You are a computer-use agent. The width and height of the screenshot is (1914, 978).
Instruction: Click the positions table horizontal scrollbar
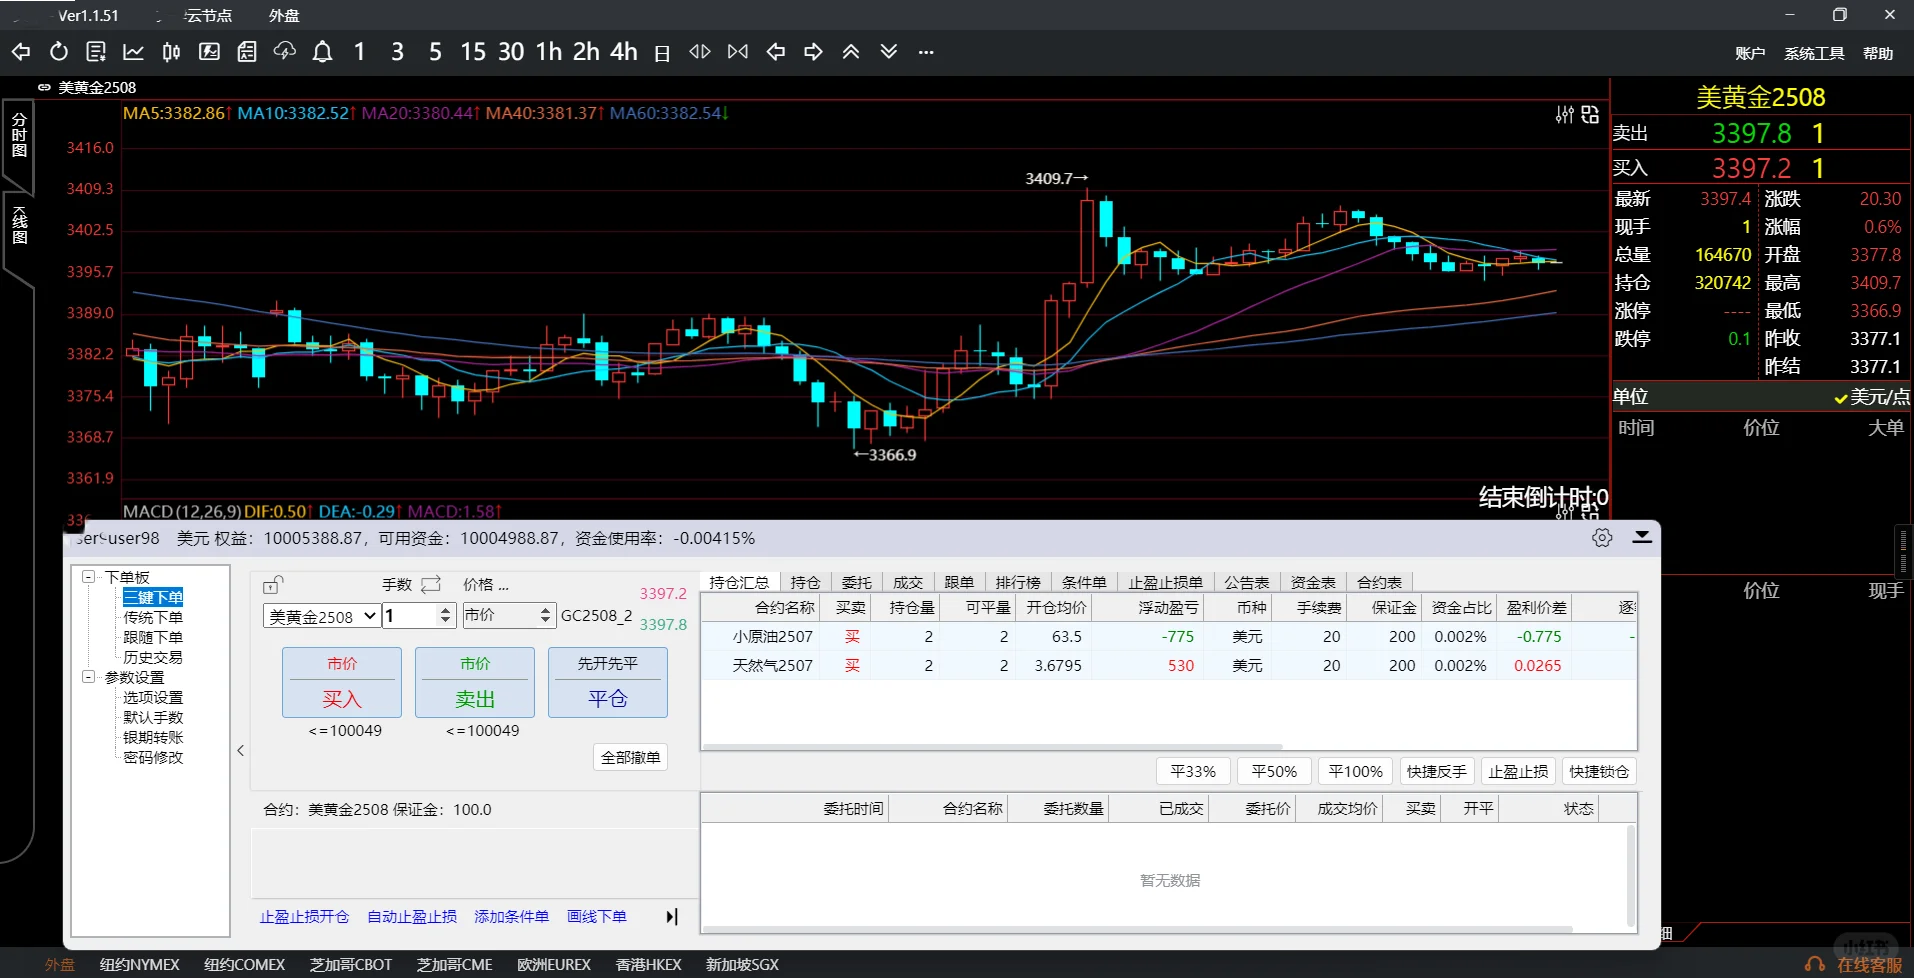tap(992, 747)
